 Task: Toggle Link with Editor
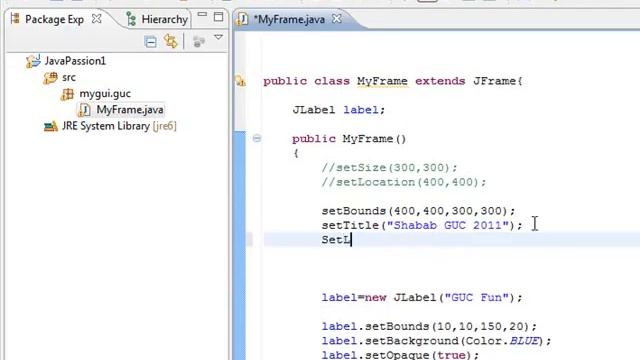tap(171, 41)
